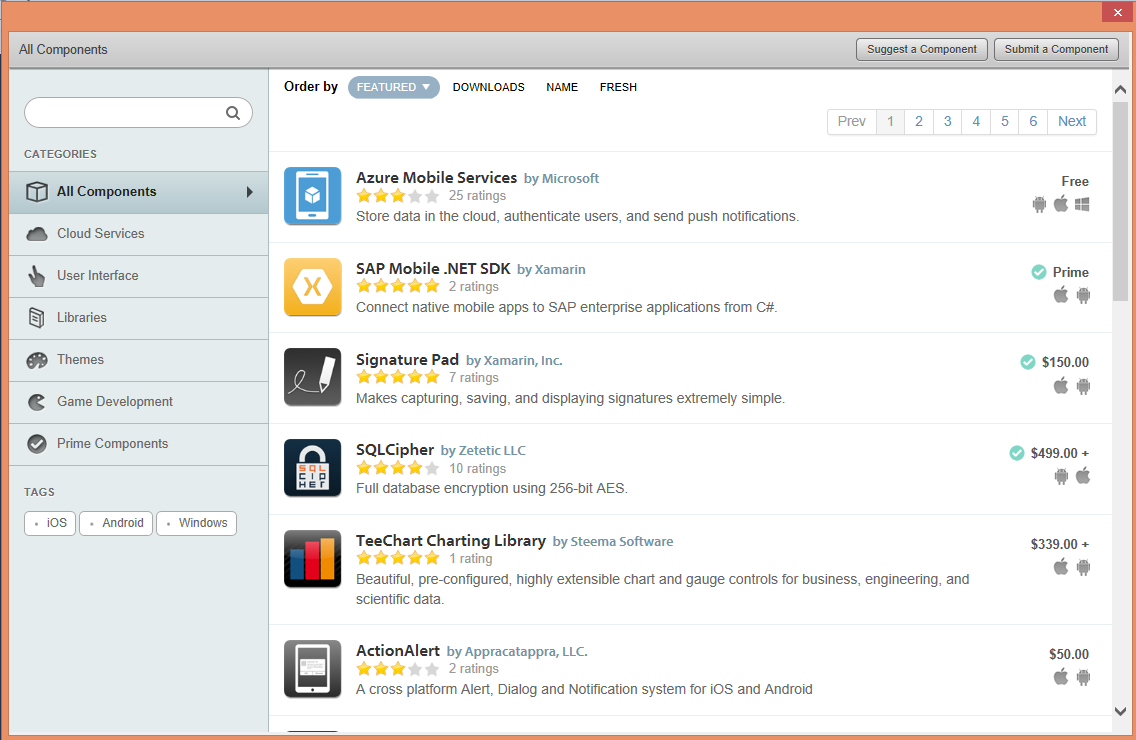The height and width of the screenshot is (740, 1136).
Task: Open the by Steema Software publisher link
Action: tap(613, 541)
